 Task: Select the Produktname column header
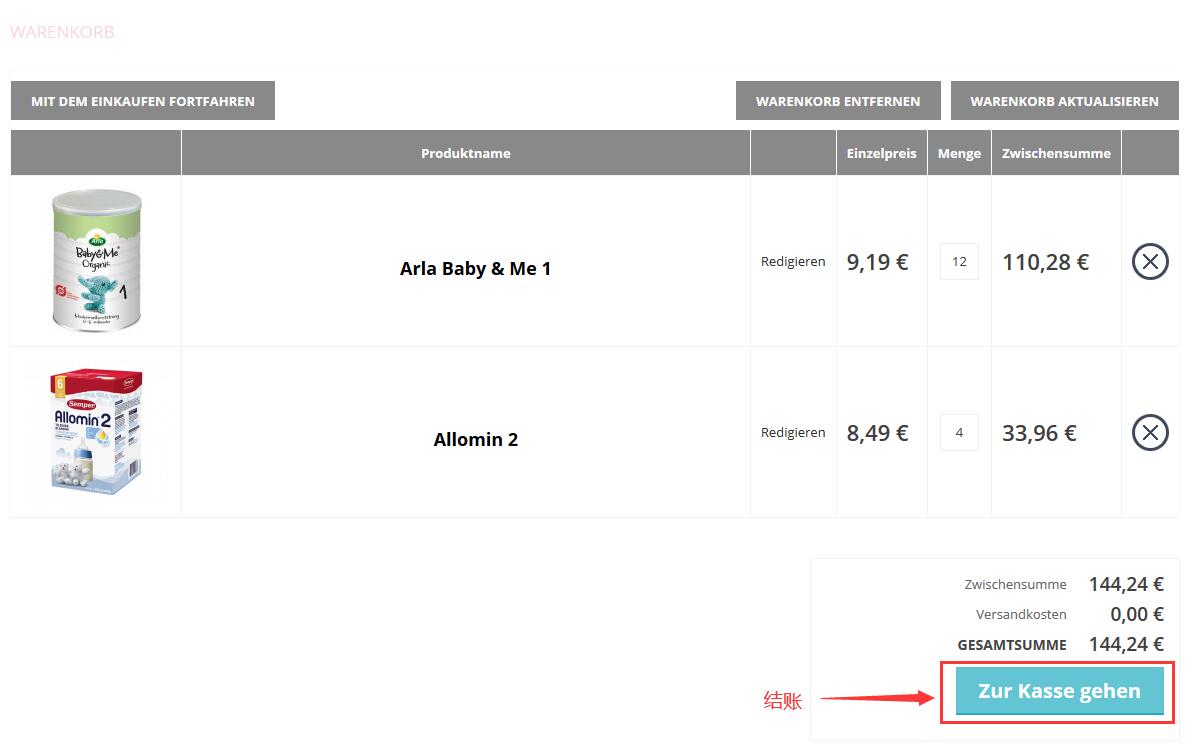[x=466, y=153]
